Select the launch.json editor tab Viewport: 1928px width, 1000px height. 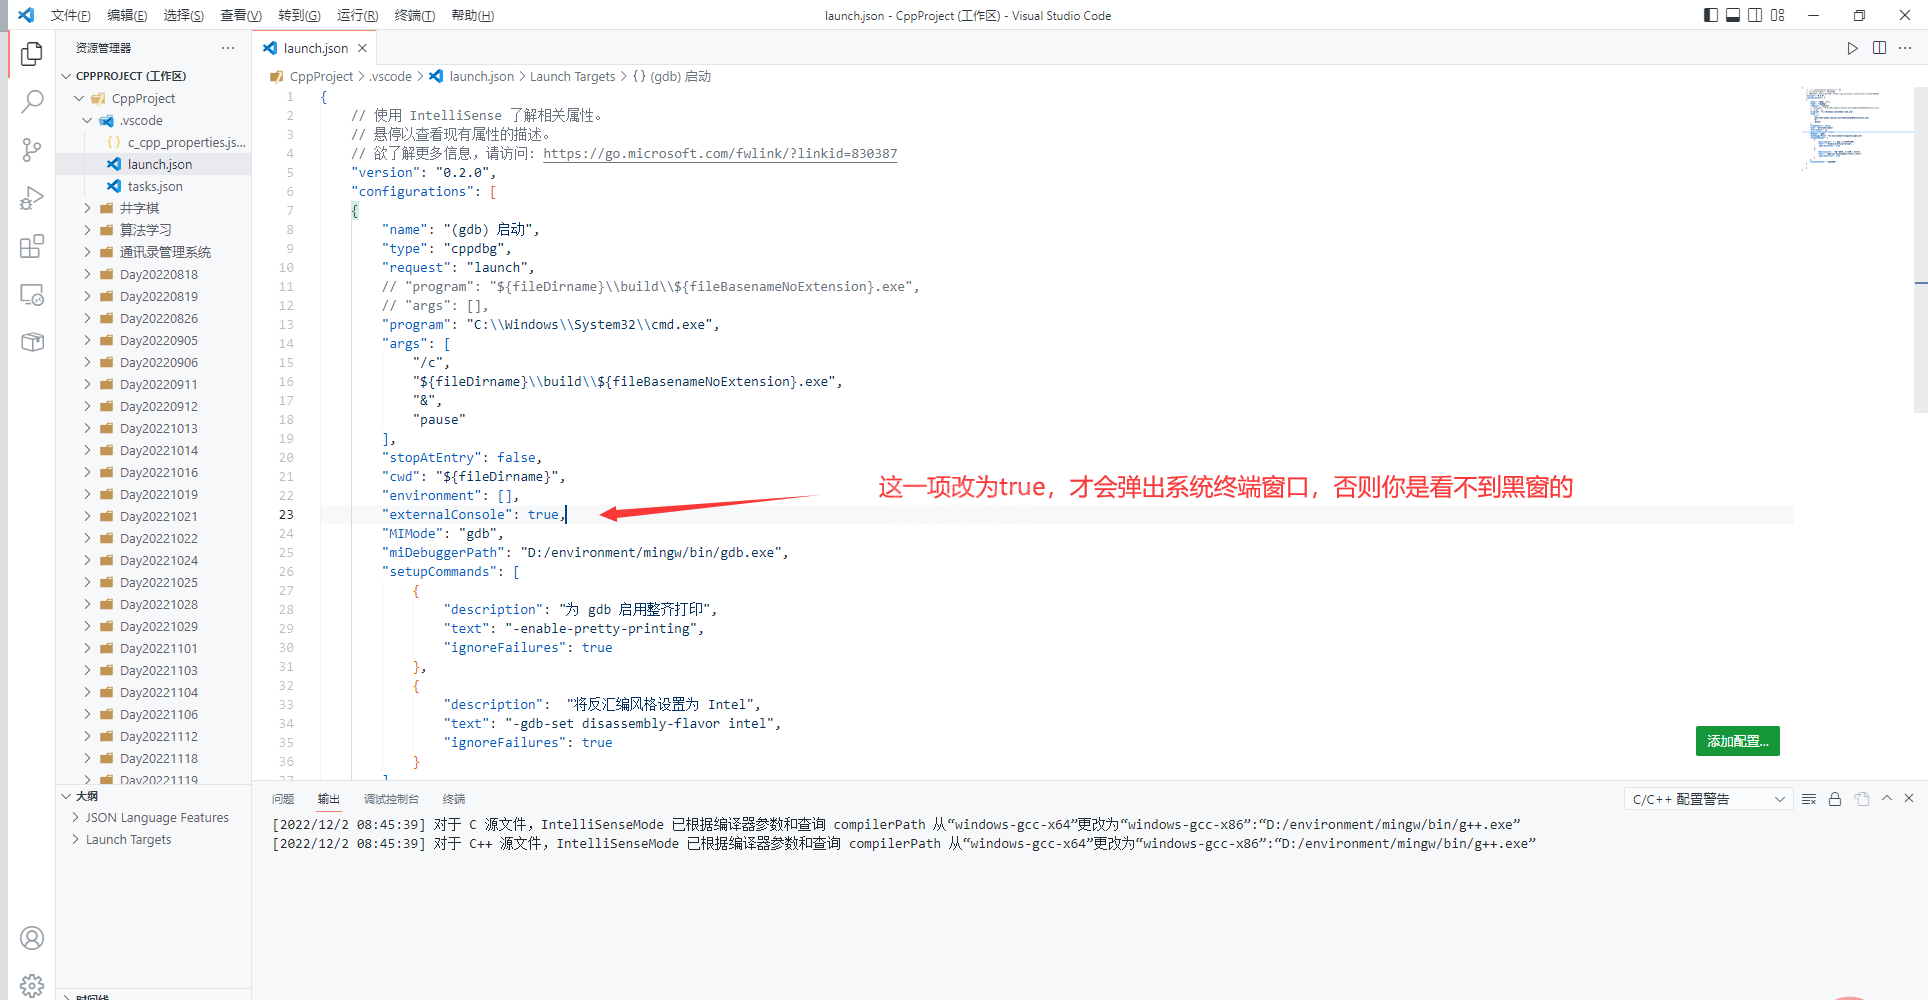tap(314, 48)
